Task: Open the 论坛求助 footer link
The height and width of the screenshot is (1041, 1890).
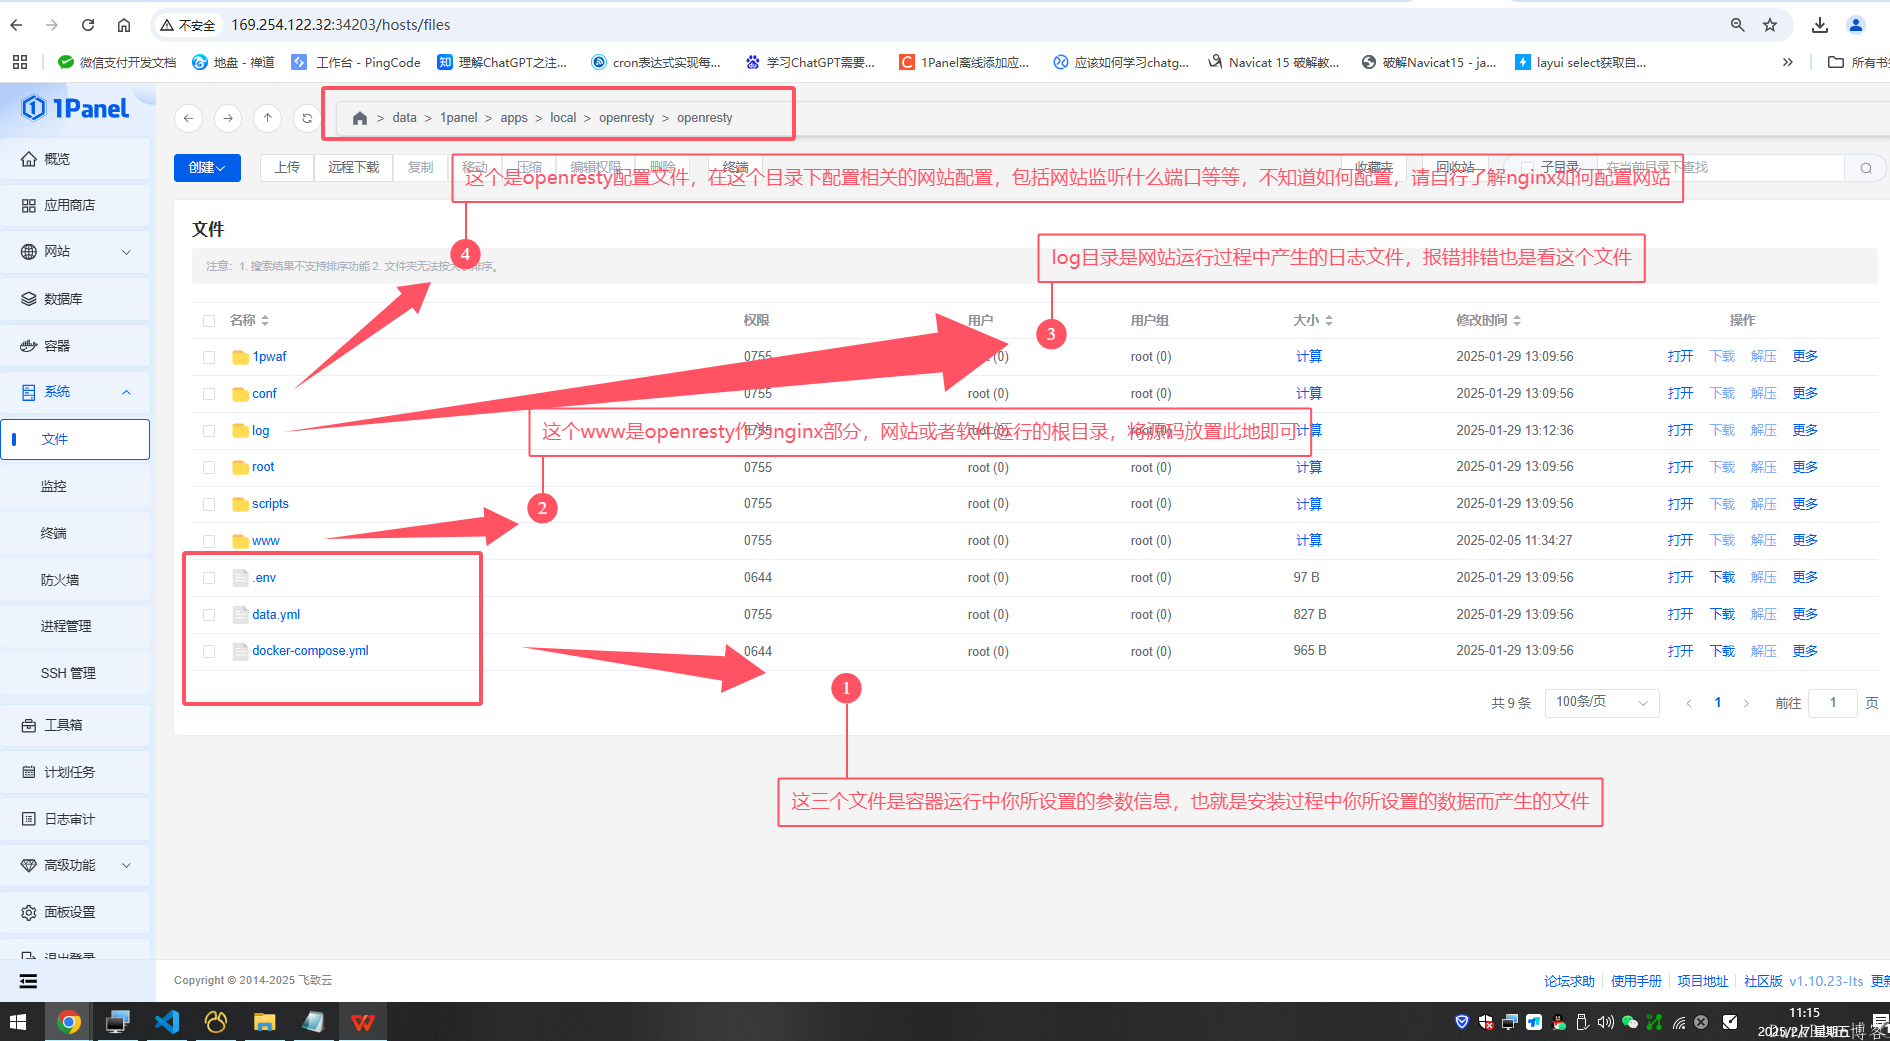Action: coord(1569,981)
